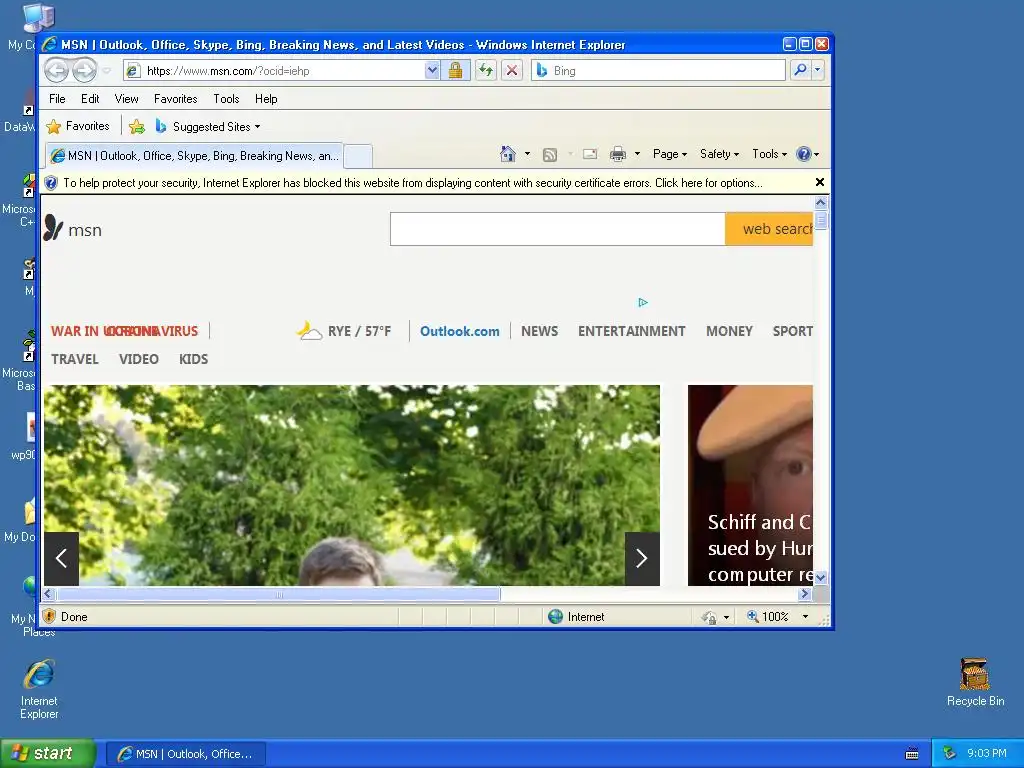Click the magnifying glass search button

point(801,70)
